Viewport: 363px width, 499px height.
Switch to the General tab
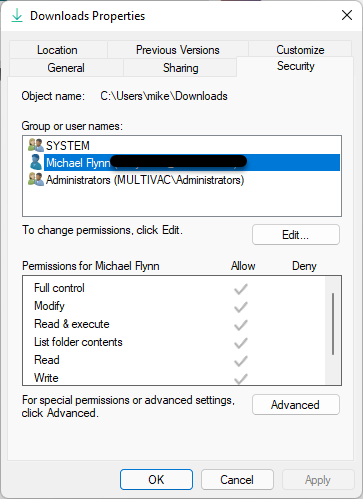tap(66, 68)
